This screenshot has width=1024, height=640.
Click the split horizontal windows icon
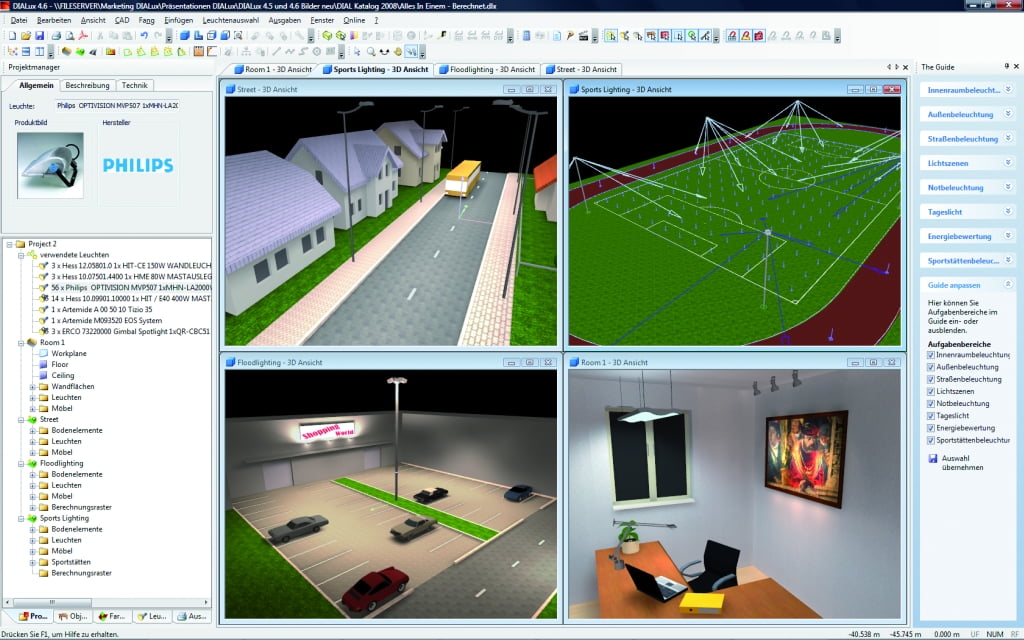[x=26, y=52]
